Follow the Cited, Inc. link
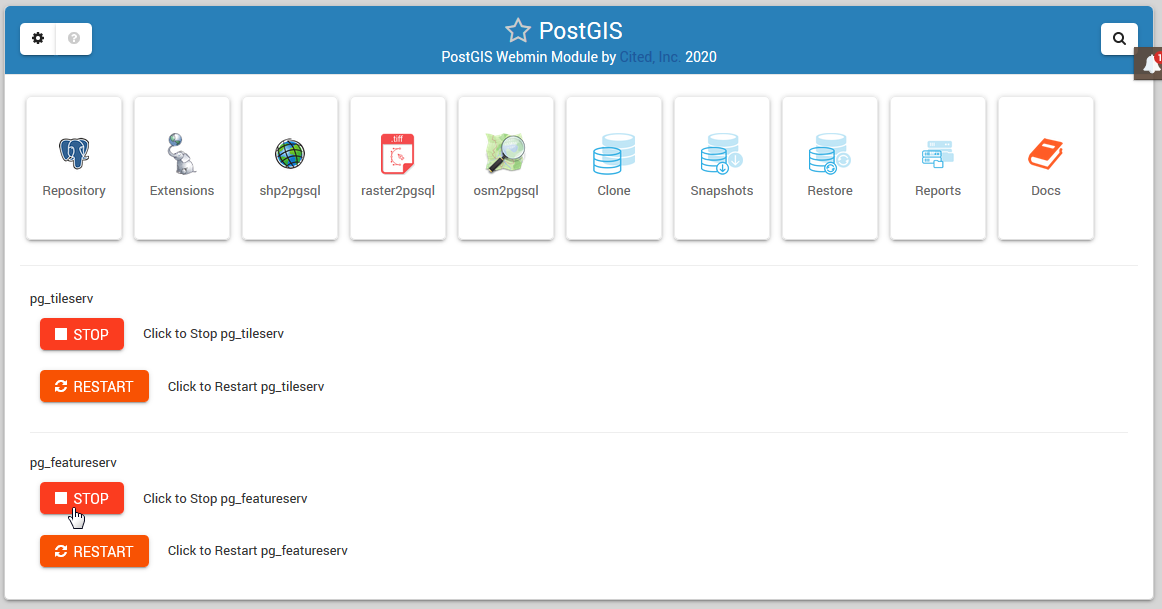The width and height of the screenshot is (1162, 609). tap(650, 57)
